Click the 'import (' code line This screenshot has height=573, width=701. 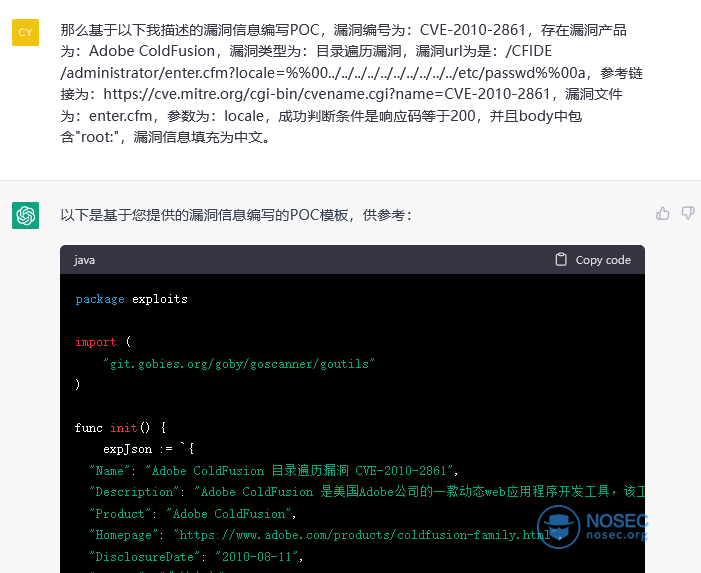103,342
